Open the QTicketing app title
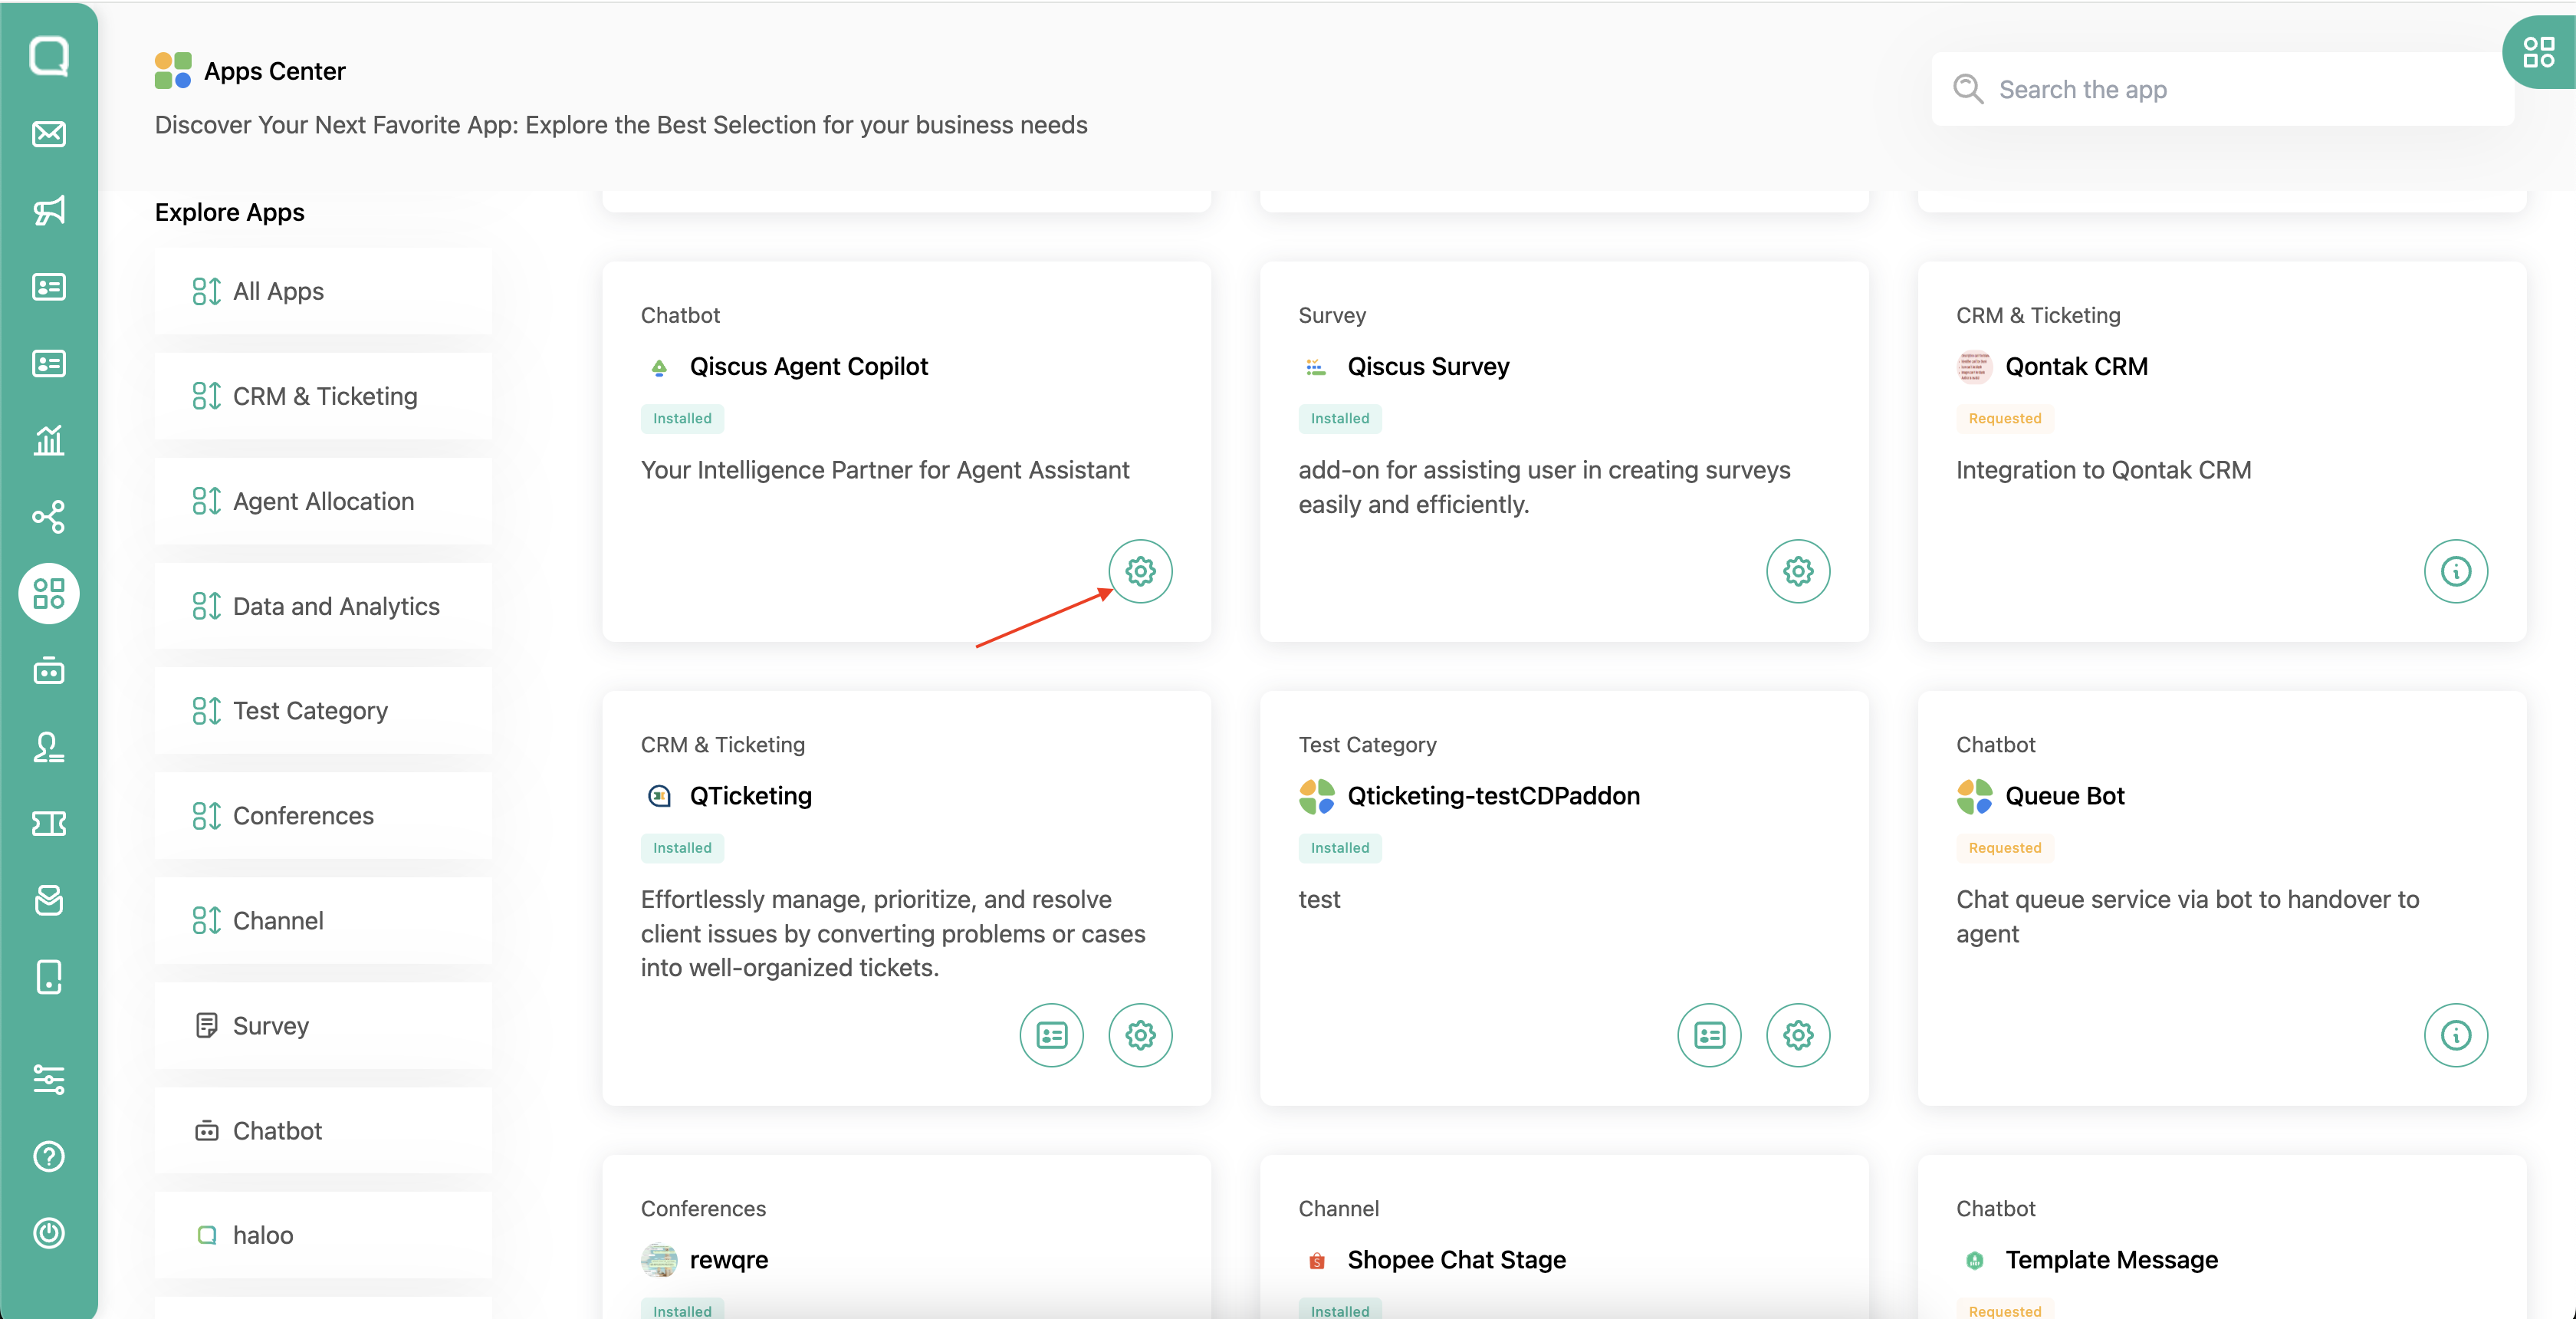 (x=750, y=796)
